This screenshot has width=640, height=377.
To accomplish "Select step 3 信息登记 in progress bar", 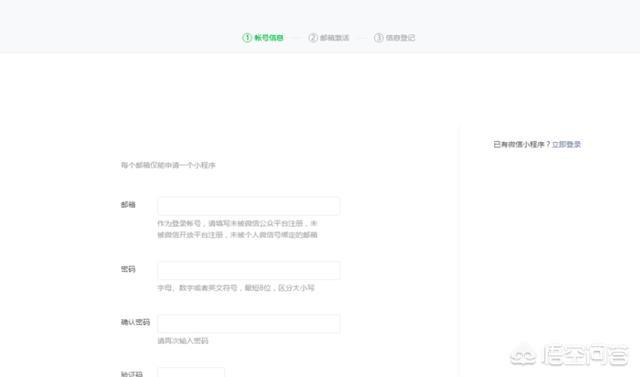I will (394, 38).
